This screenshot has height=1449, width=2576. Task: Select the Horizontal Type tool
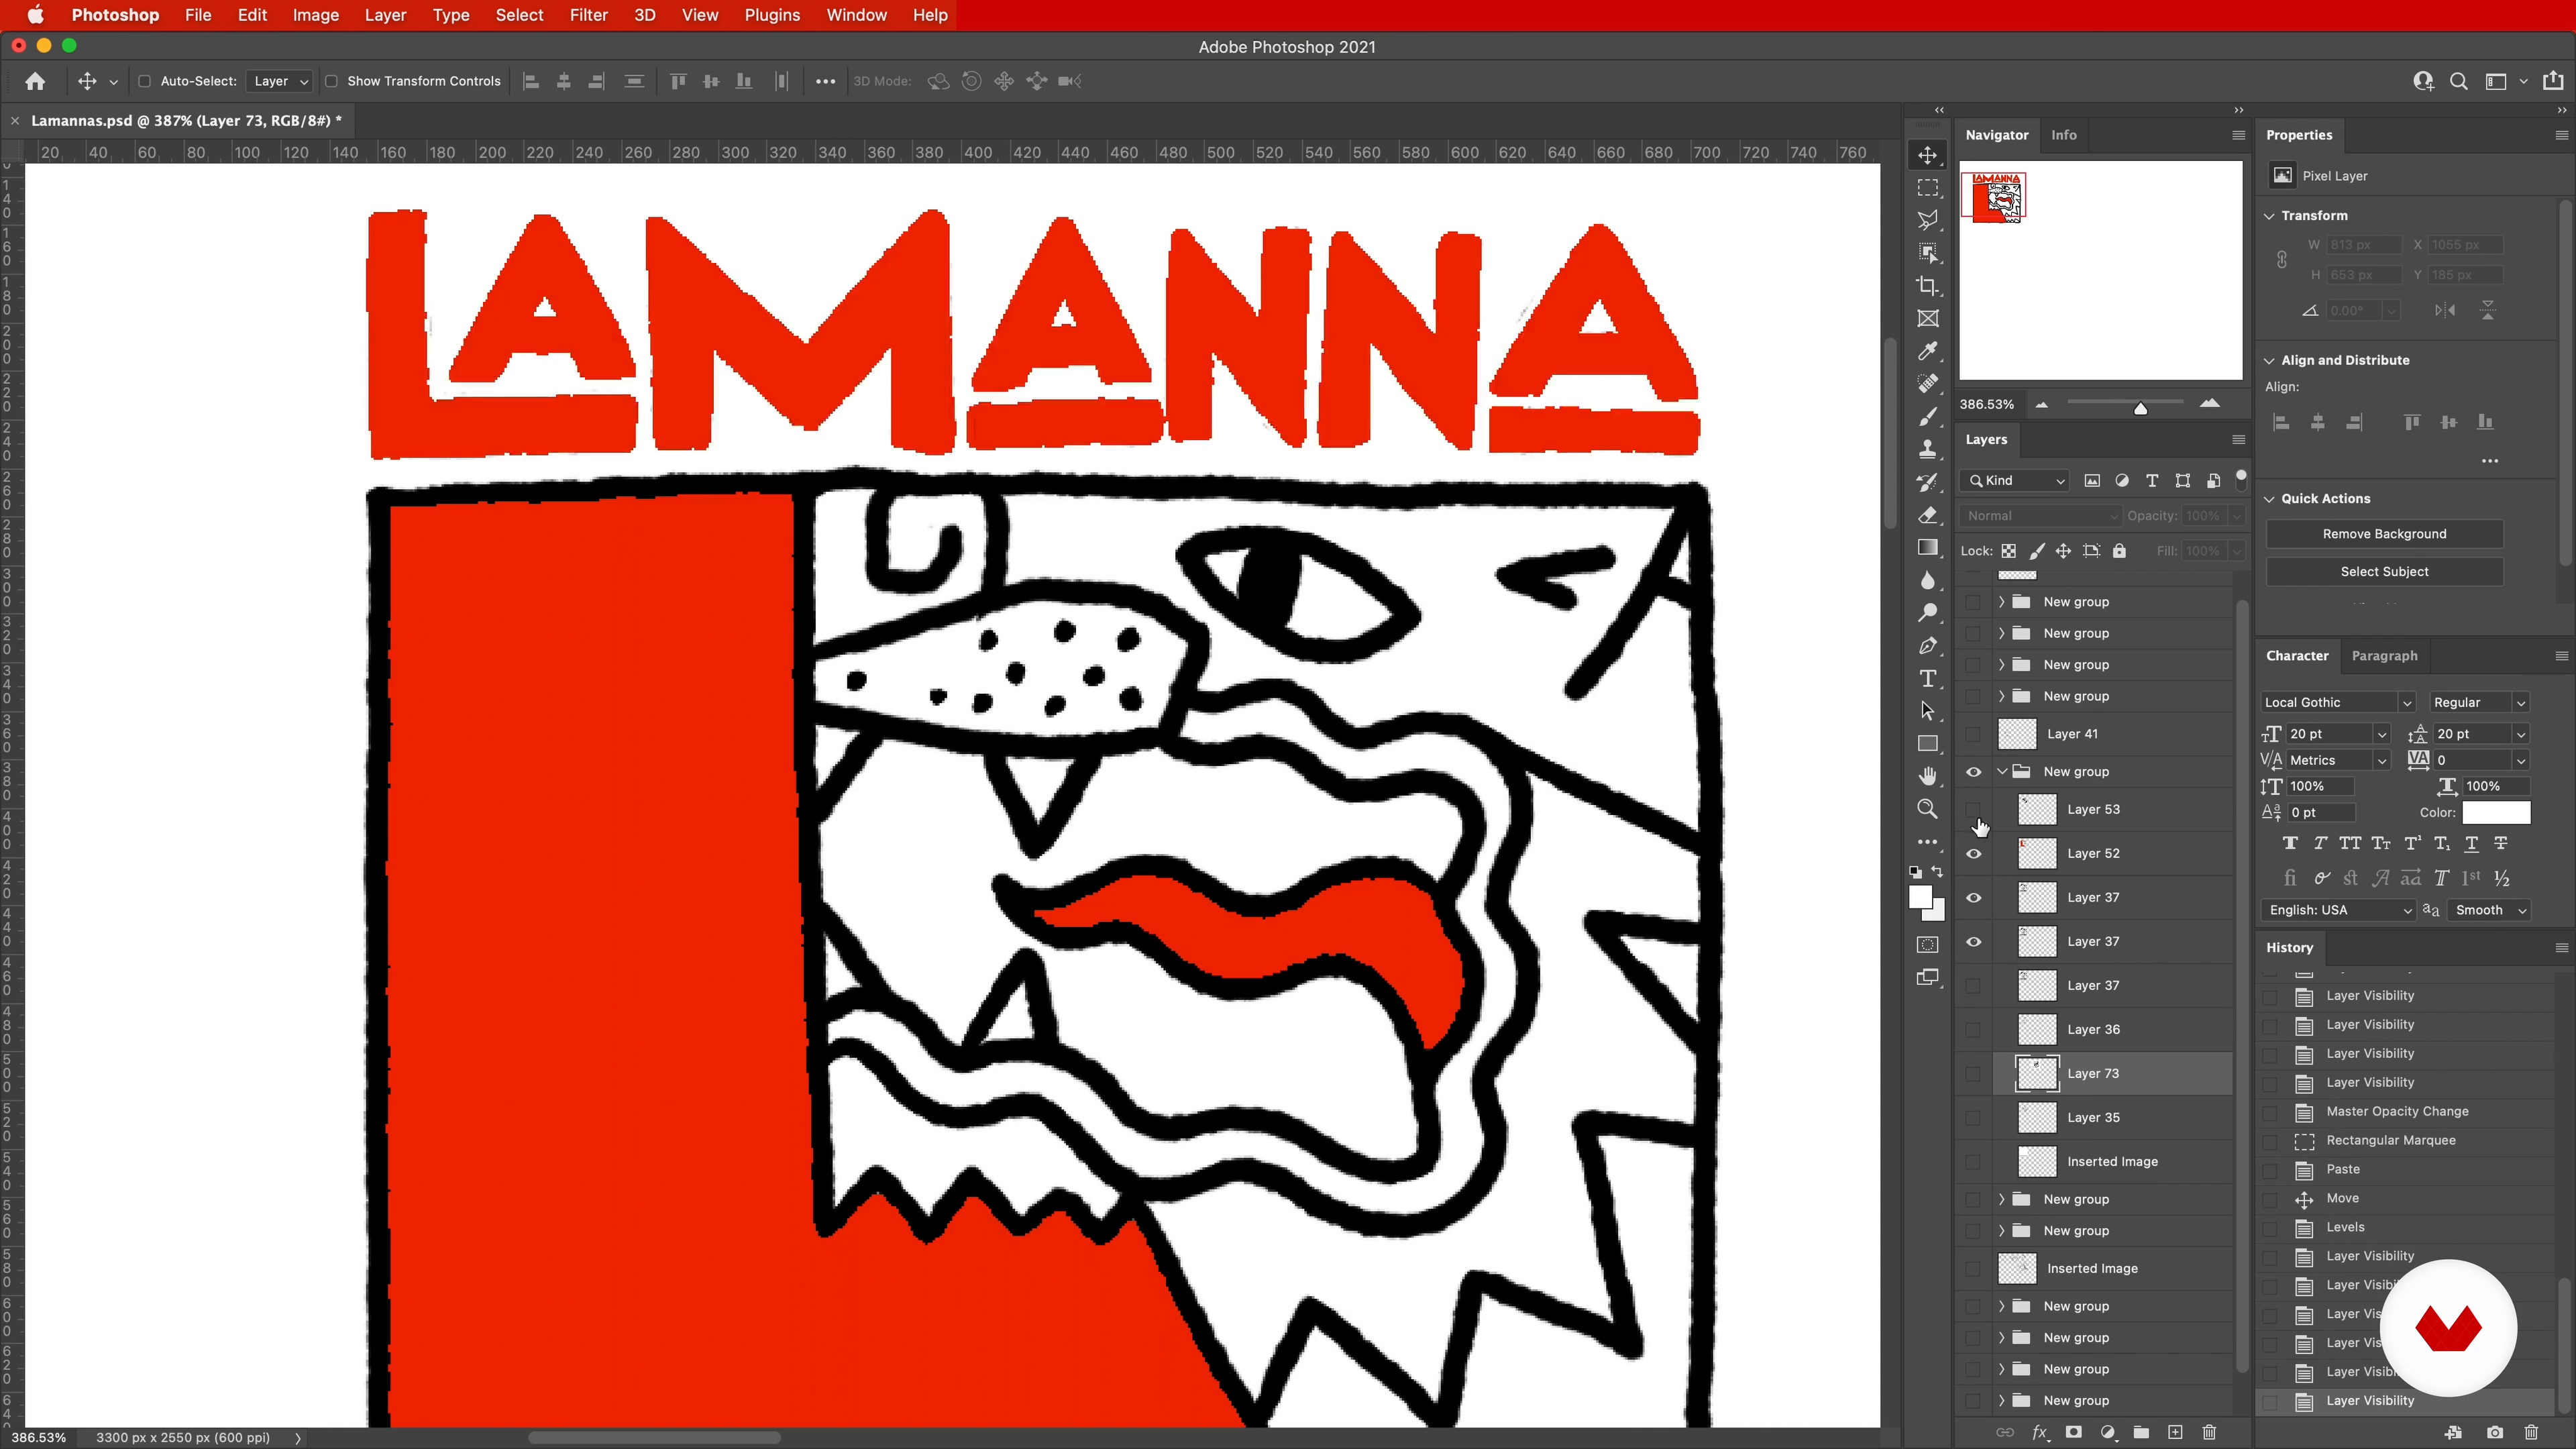1927,679
